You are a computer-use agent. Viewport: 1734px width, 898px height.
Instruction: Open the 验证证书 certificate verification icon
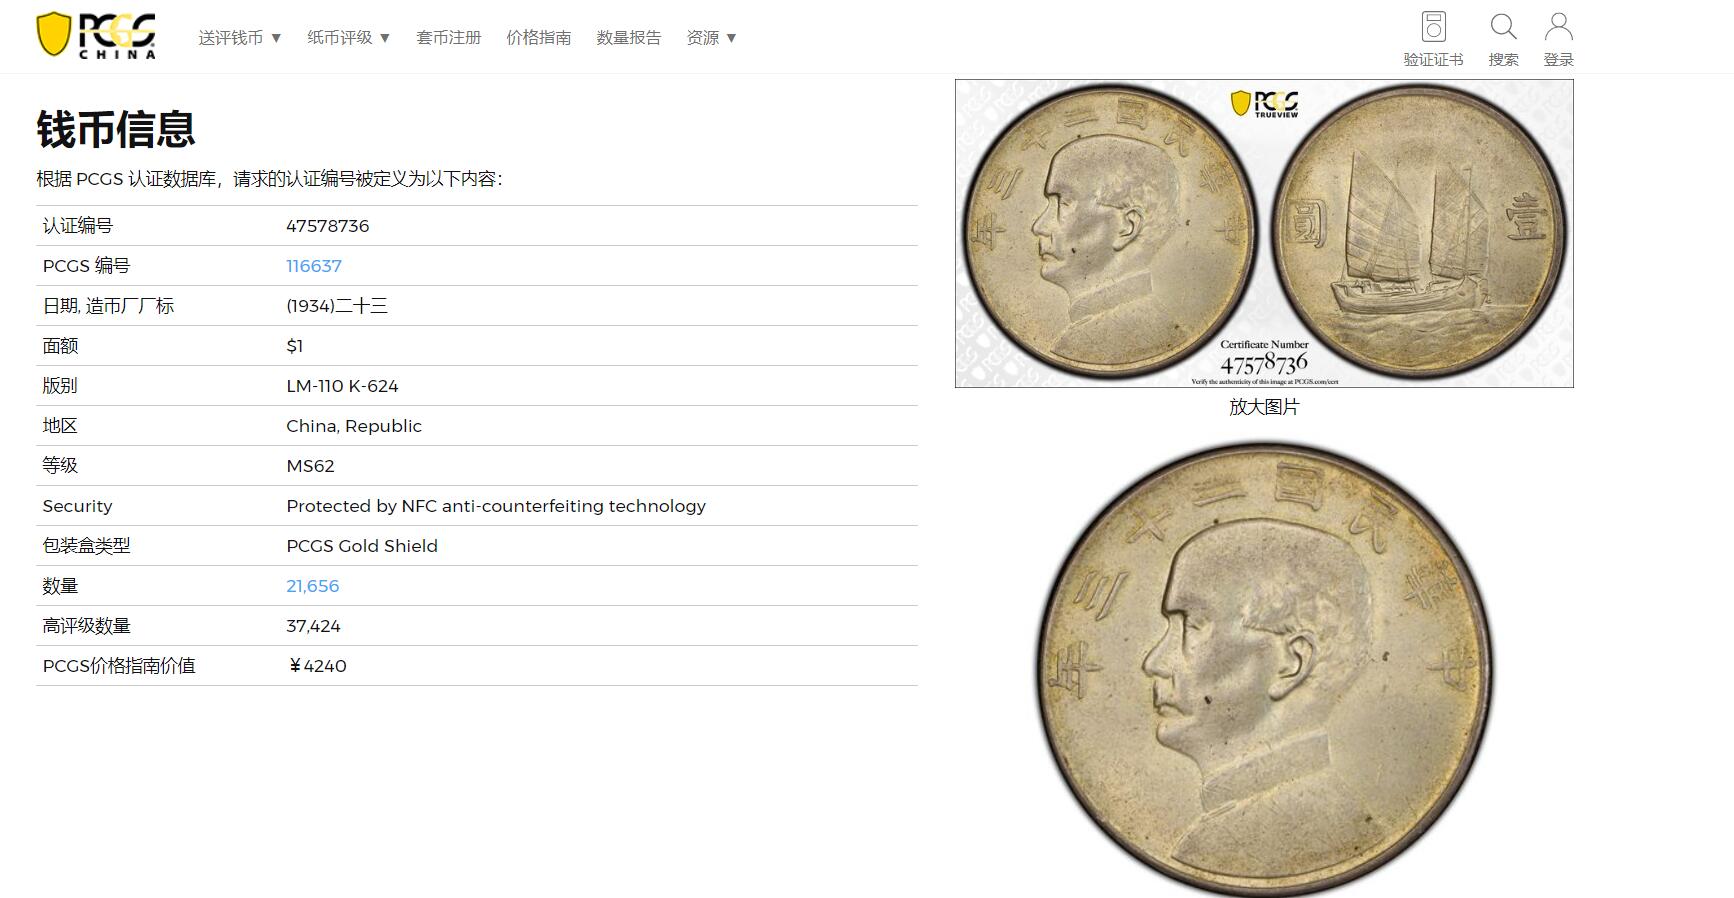tap(1433, 27)
